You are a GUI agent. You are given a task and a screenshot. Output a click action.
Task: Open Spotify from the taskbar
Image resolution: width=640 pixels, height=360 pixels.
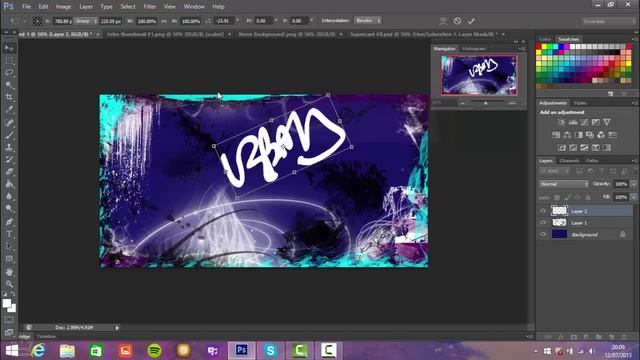(x=154, y=351)
